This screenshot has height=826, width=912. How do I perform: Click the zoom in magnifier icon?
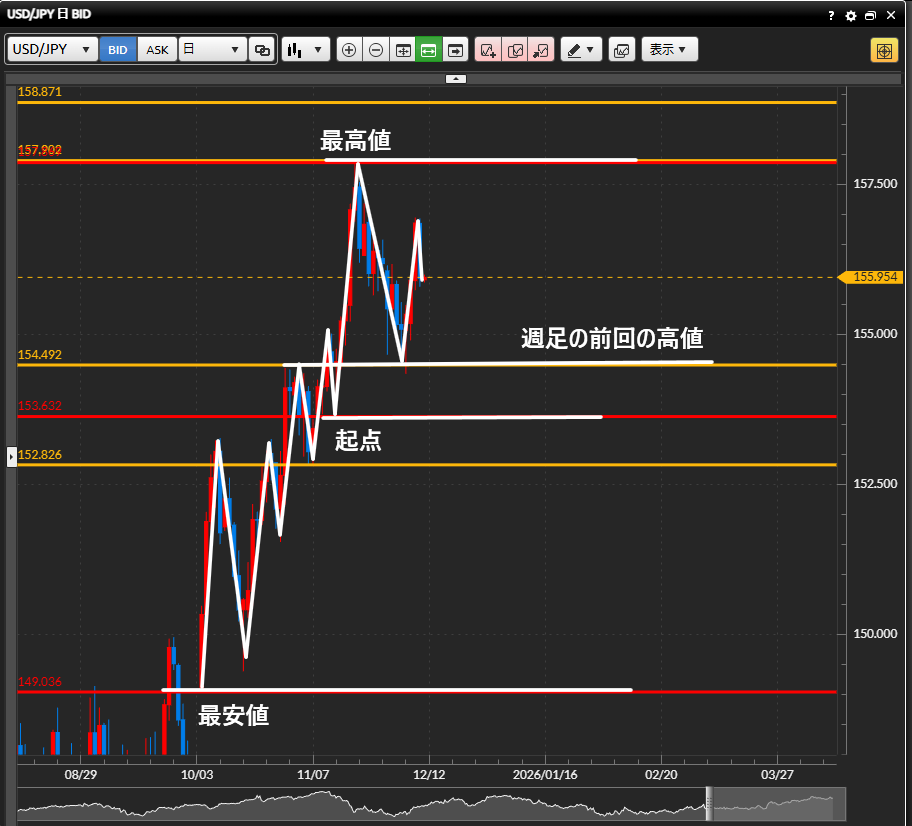point(349,50)
